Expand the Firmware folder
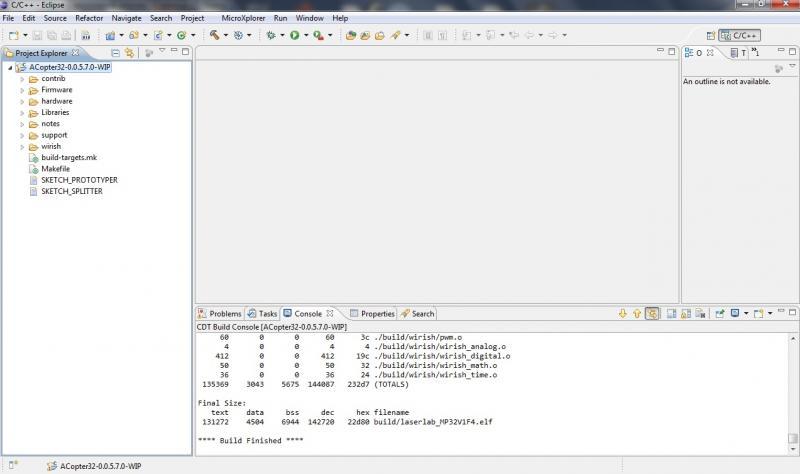800x474 pixels. click(22, 90)
